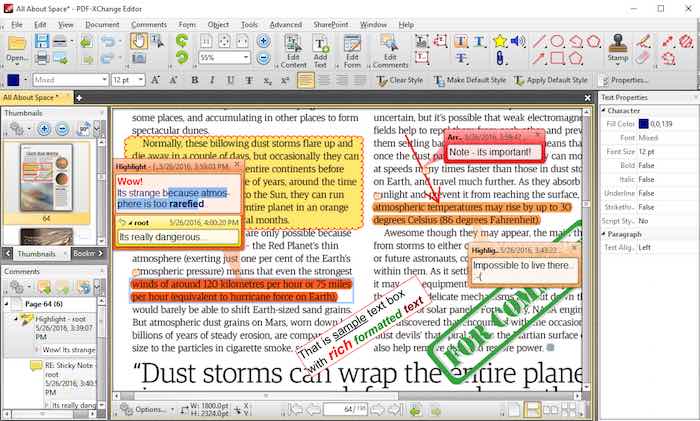Open the zoom level 55% dropdown
The height and width of the screenshot is (421, 700).
click(x=246, y=58)
